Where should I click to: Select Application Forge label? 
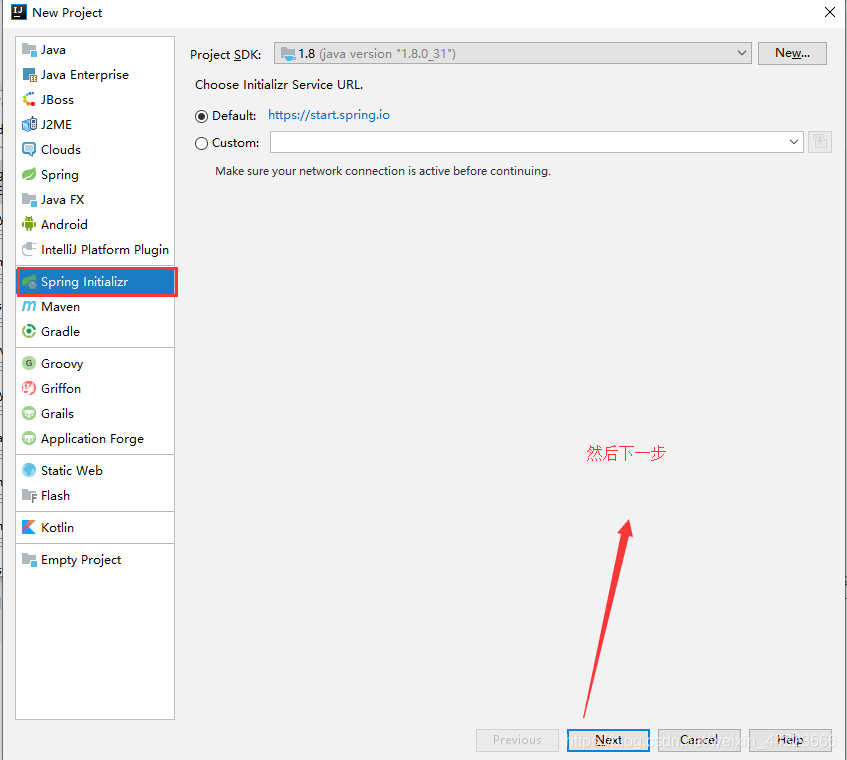tap(92, 439)
